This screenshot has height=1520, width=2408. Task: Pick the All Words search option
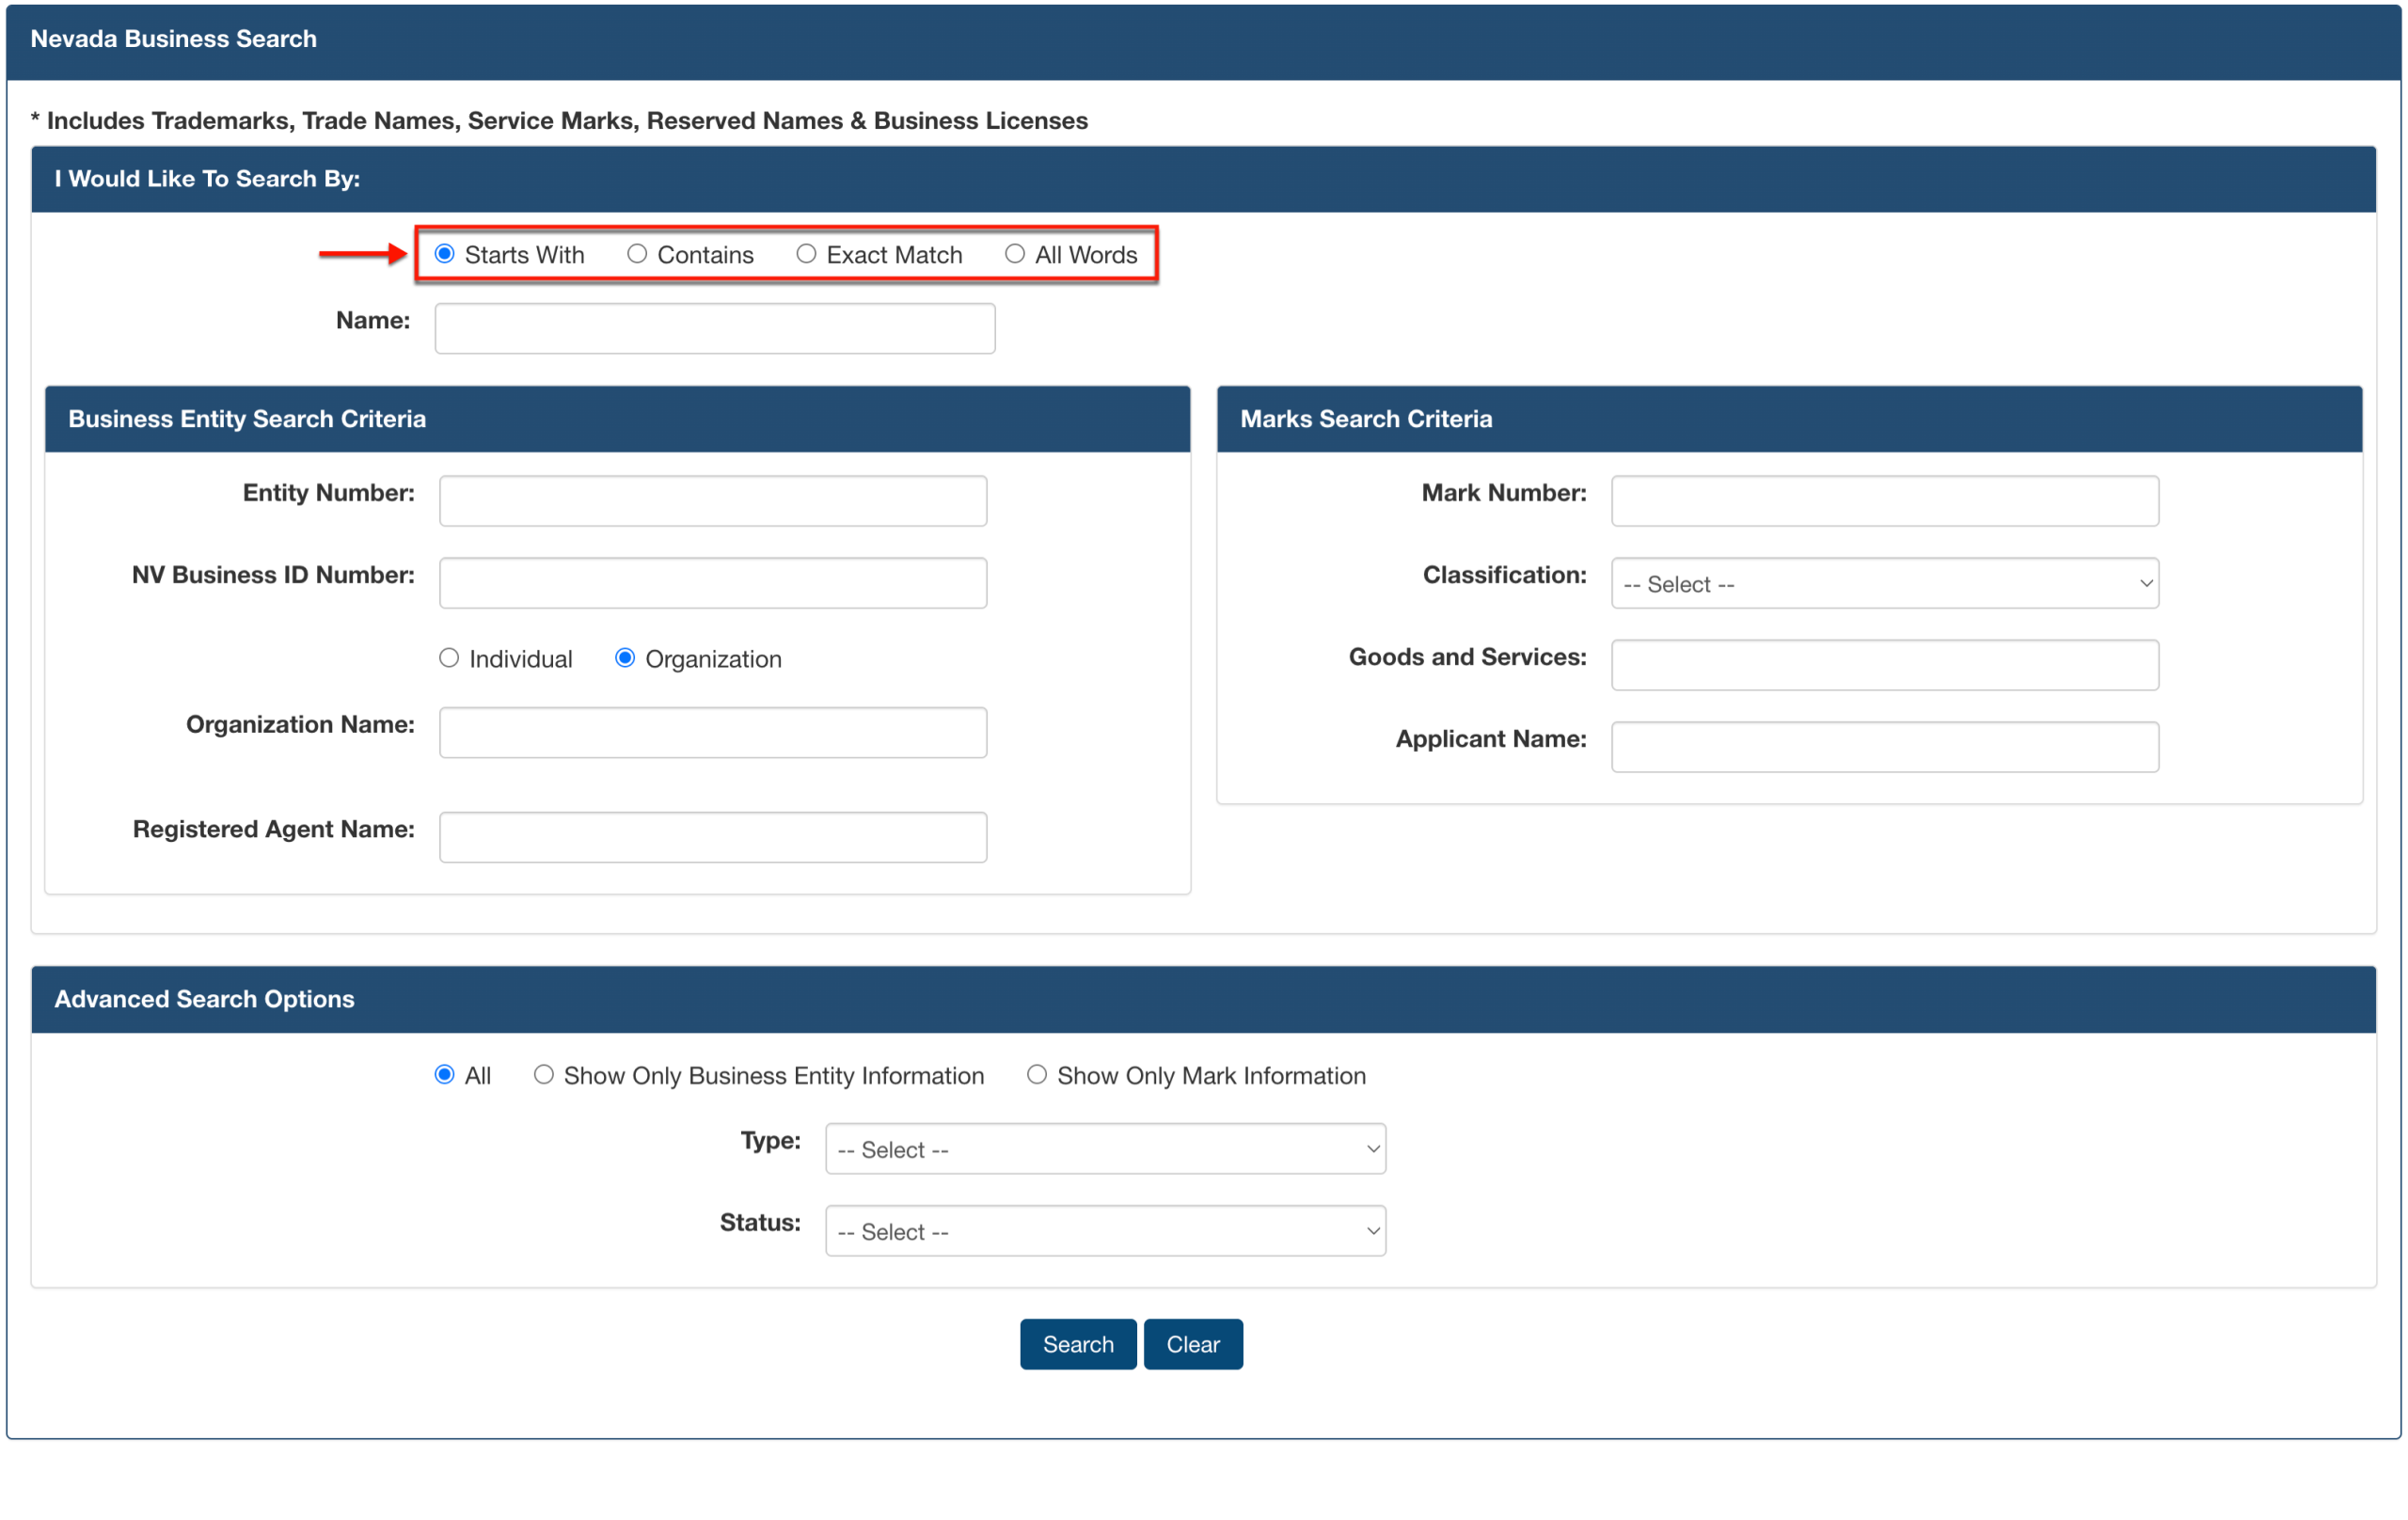pyautogui.click(x=1015, y=254)
